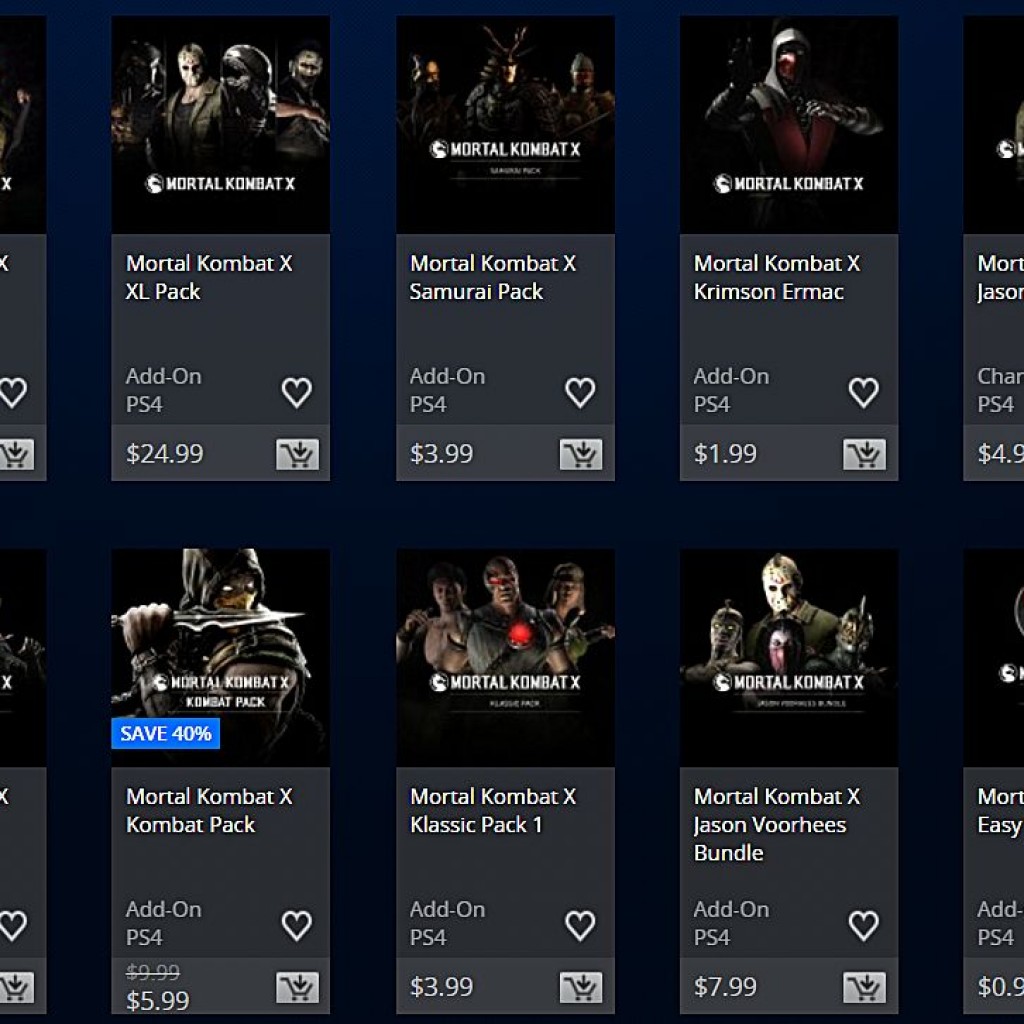1024x1024 pixels.
Task: Wishlist the Samurai Pack with heart icon
Action: [581, 392]
